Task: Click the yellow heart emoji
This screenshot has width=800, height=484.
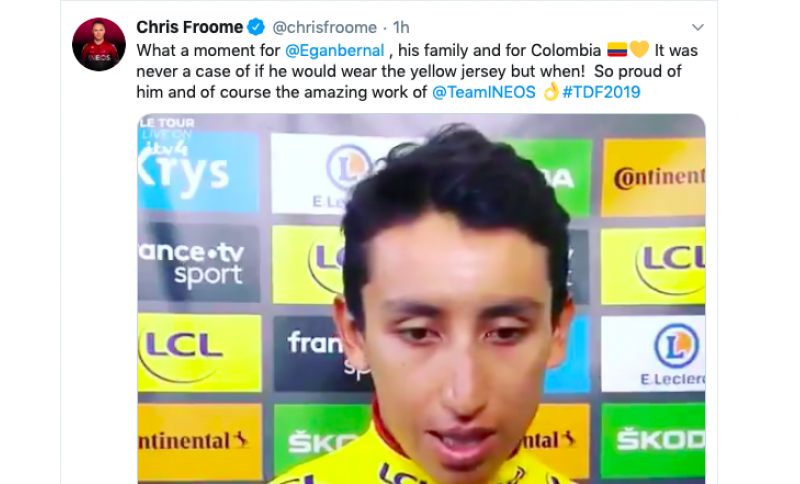Action: 639,49
